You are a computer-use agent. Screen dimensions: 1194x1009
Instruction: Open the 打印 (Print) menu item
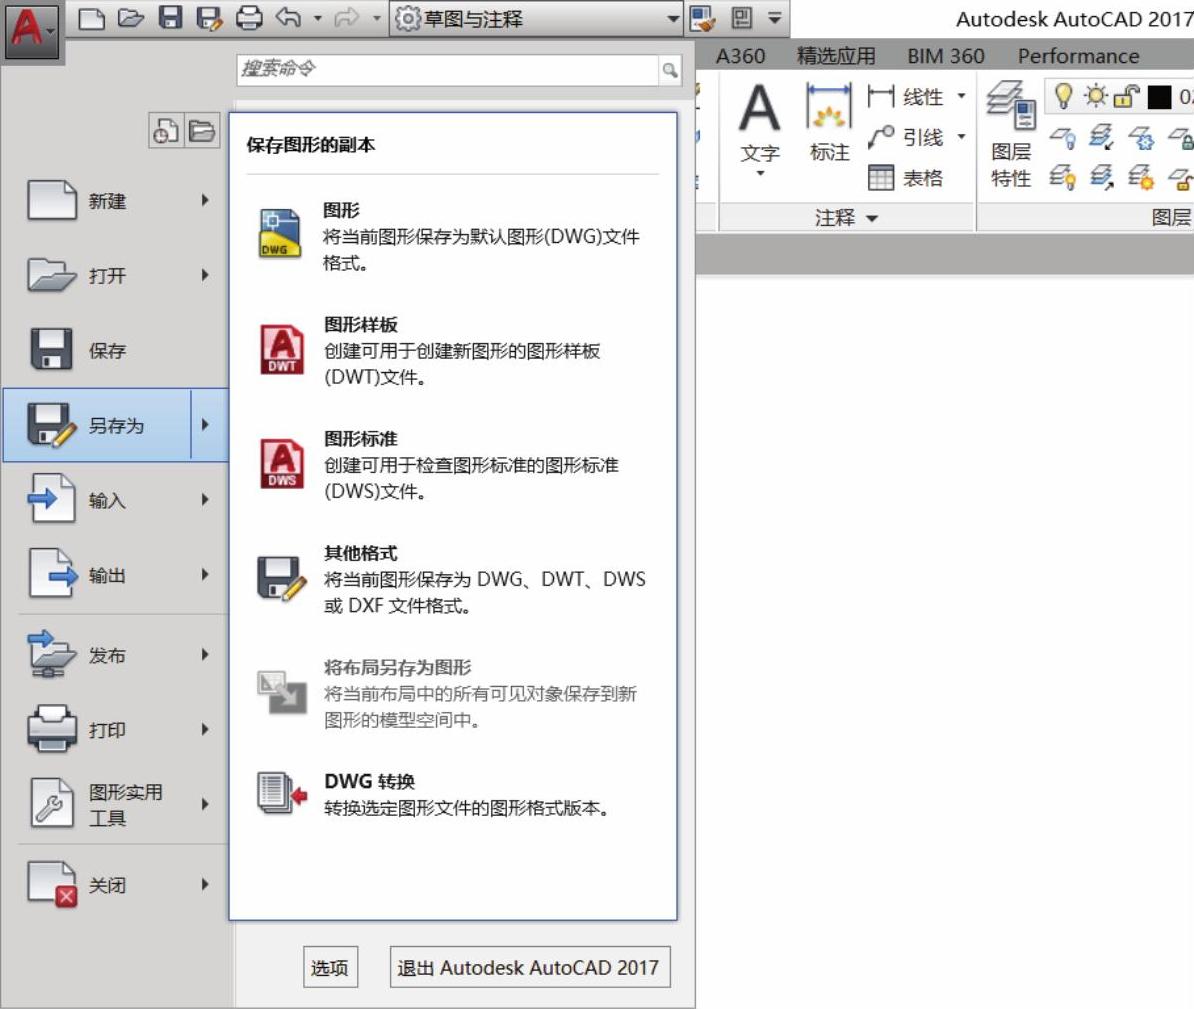pos(116,730)
